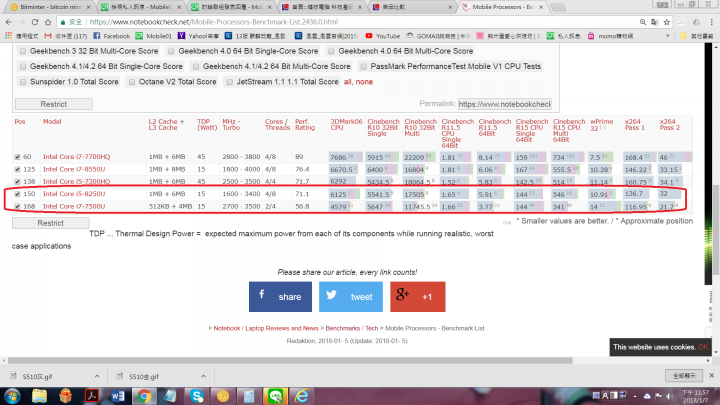Open File Explorer from taskbar
Viewport: 720px width, 405px height.
click(39, 396)
